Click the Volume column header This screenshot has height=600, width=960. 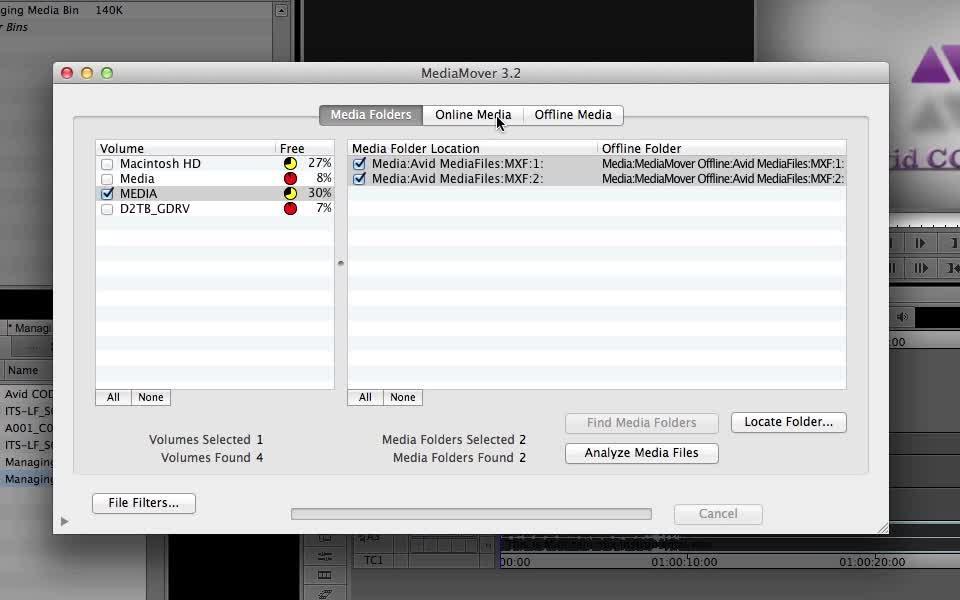pos(186,148)
